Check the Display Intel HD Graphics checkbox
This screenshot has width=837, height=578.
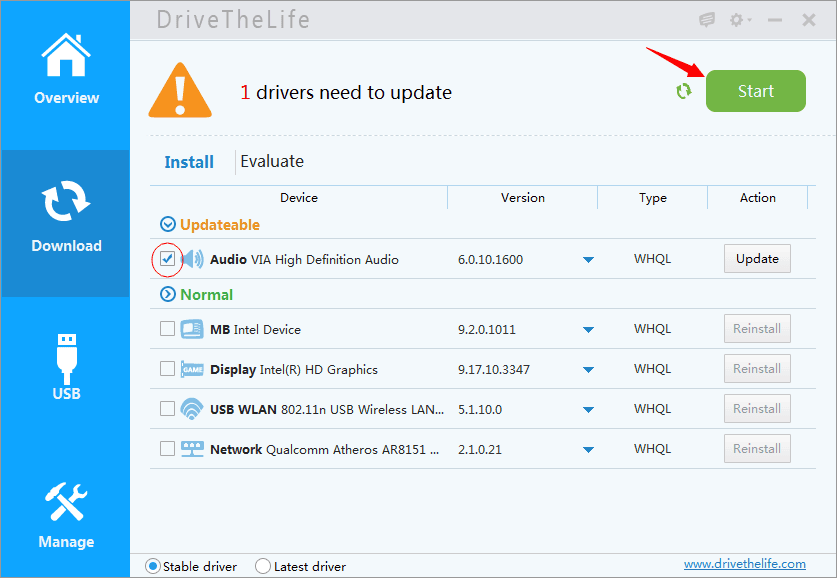tap(168, 369)
